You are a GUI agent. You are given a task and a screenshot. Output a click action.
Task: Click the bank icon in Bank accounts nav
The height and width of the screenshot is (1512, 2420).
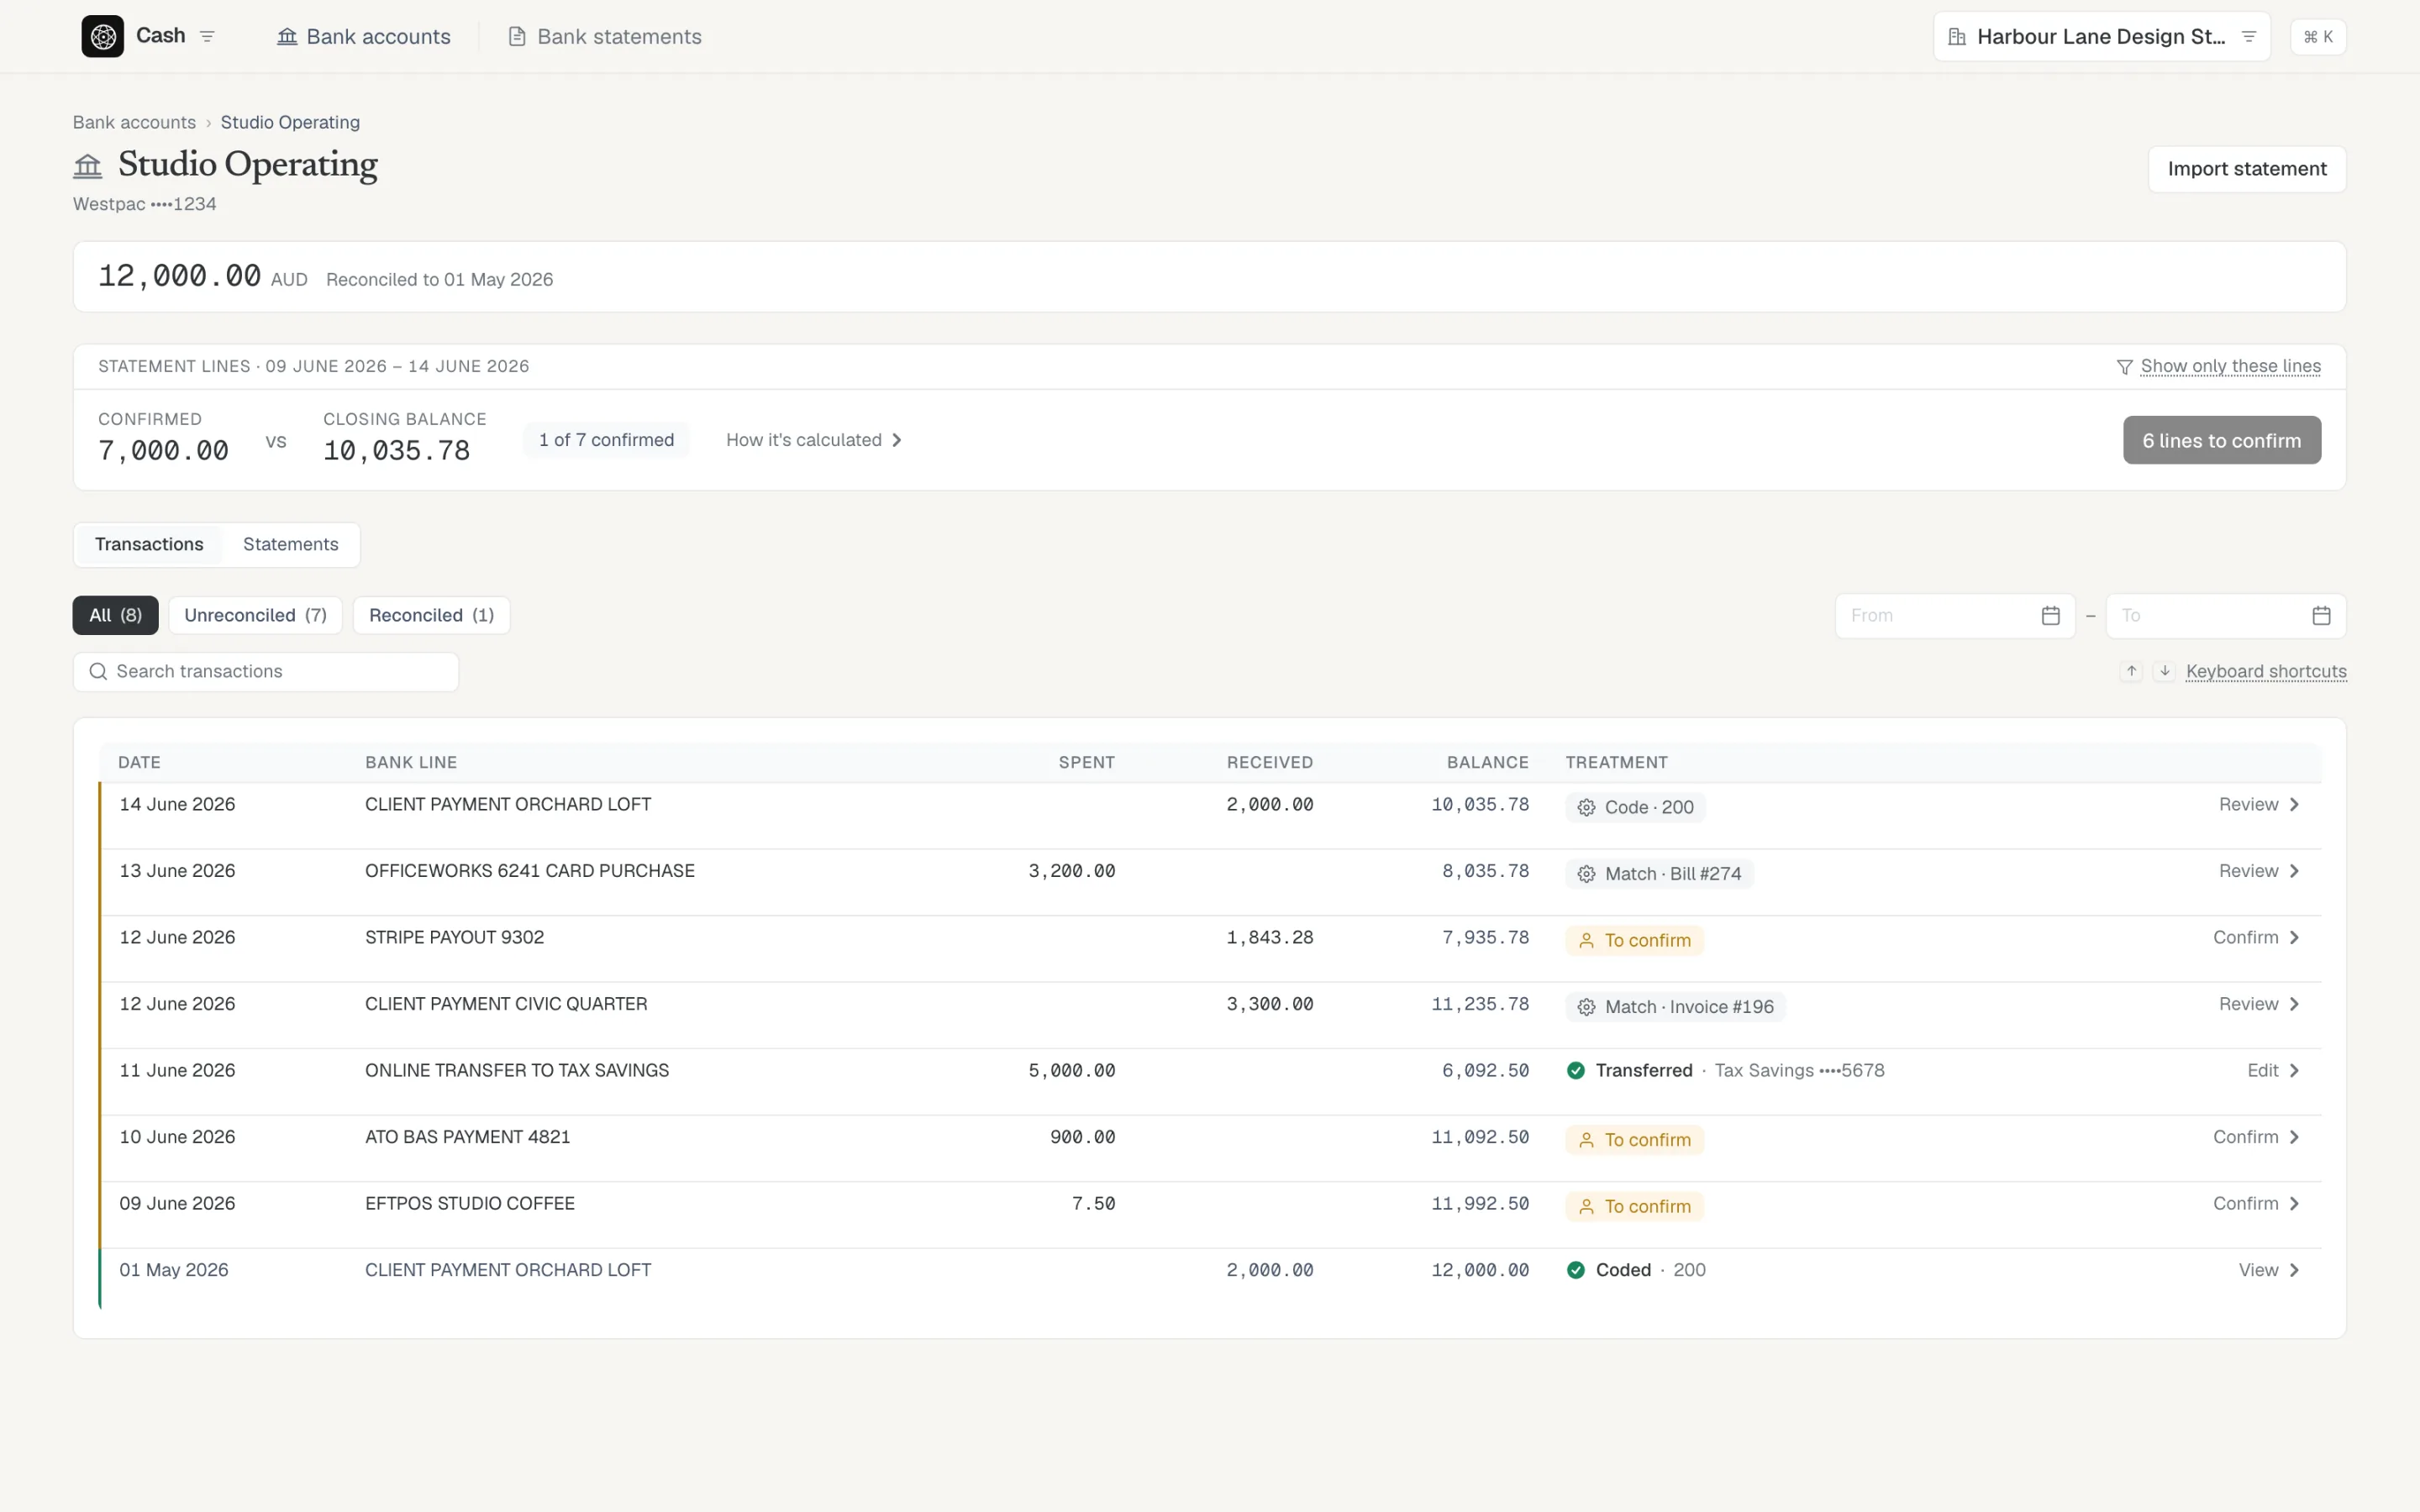tap(287, 36)
